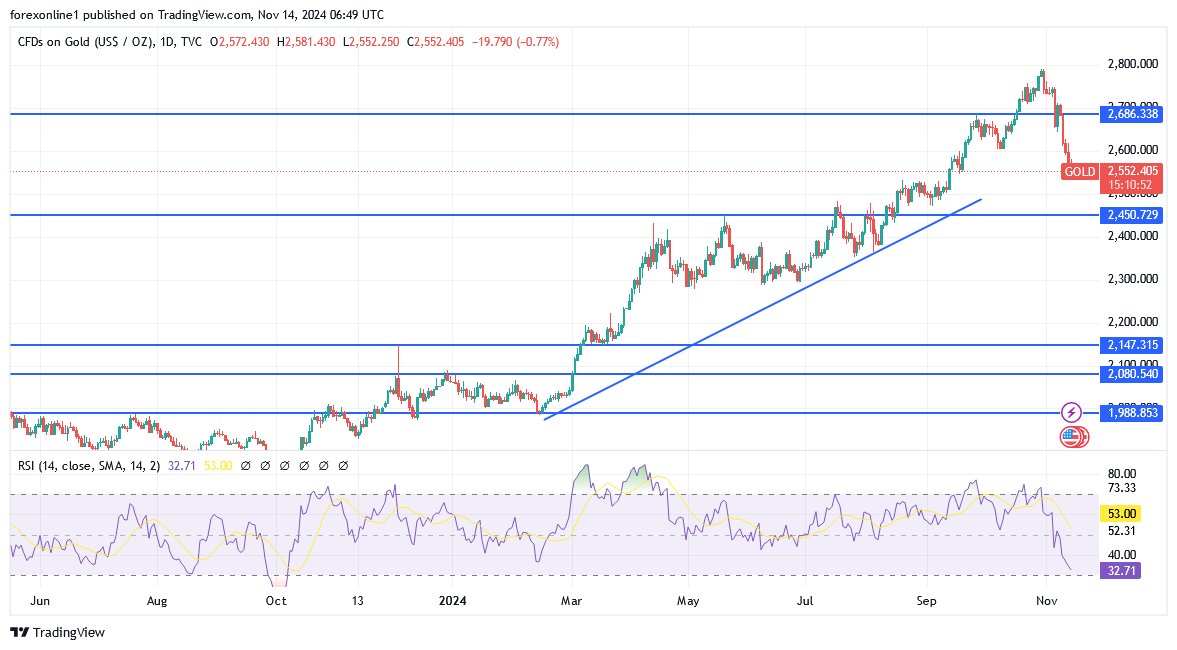Click the Oct label on time axis
This screenshot has width=1177, height=650.
point(275,601)
